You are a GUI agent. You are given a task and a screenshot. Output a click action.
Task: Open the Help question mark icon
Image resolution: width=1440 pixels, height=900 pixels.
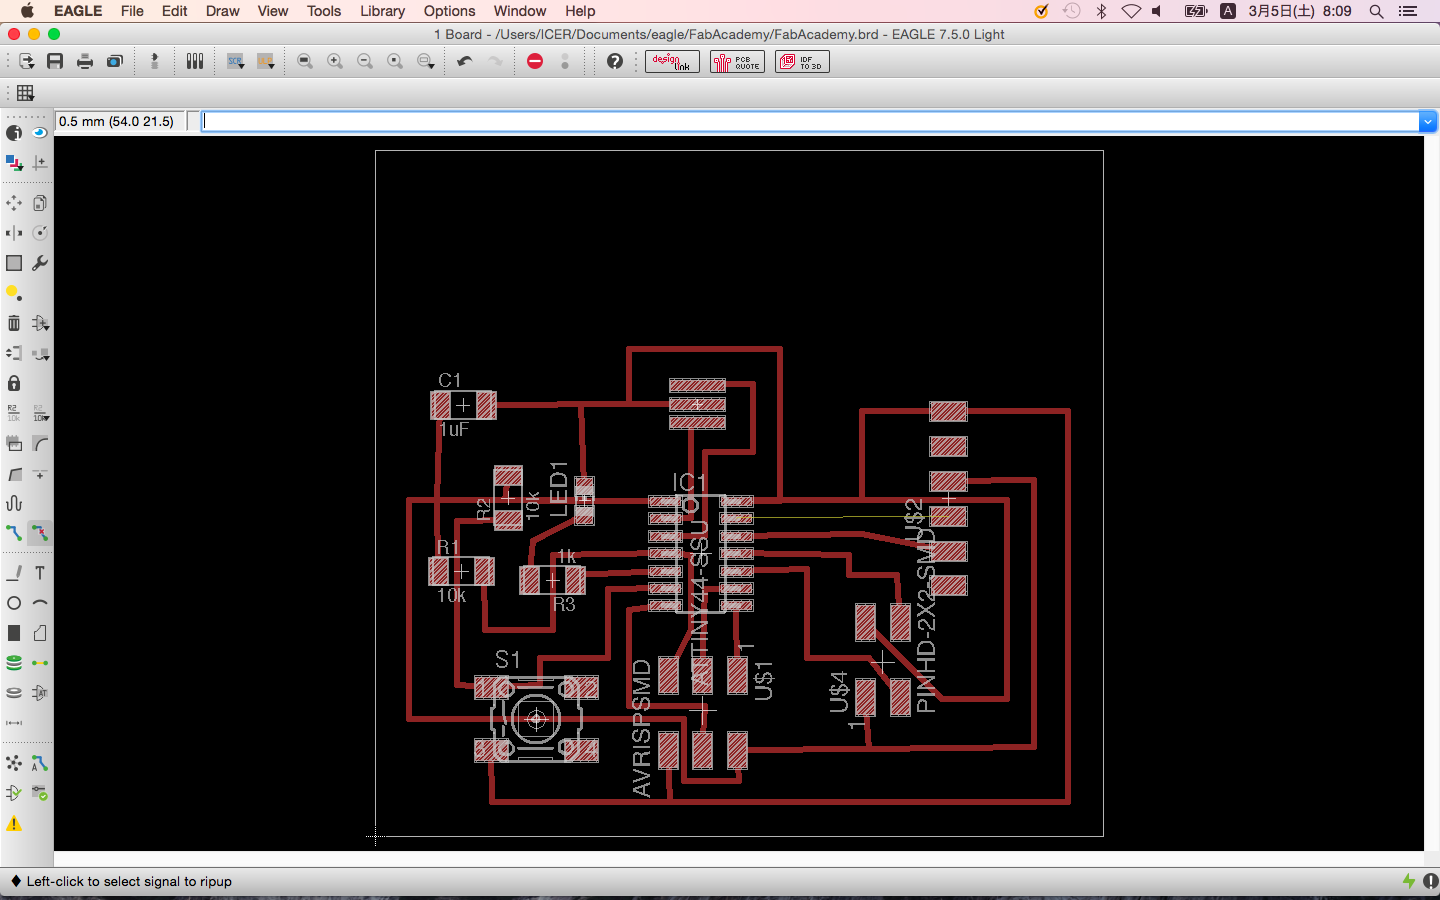point(615,61)
